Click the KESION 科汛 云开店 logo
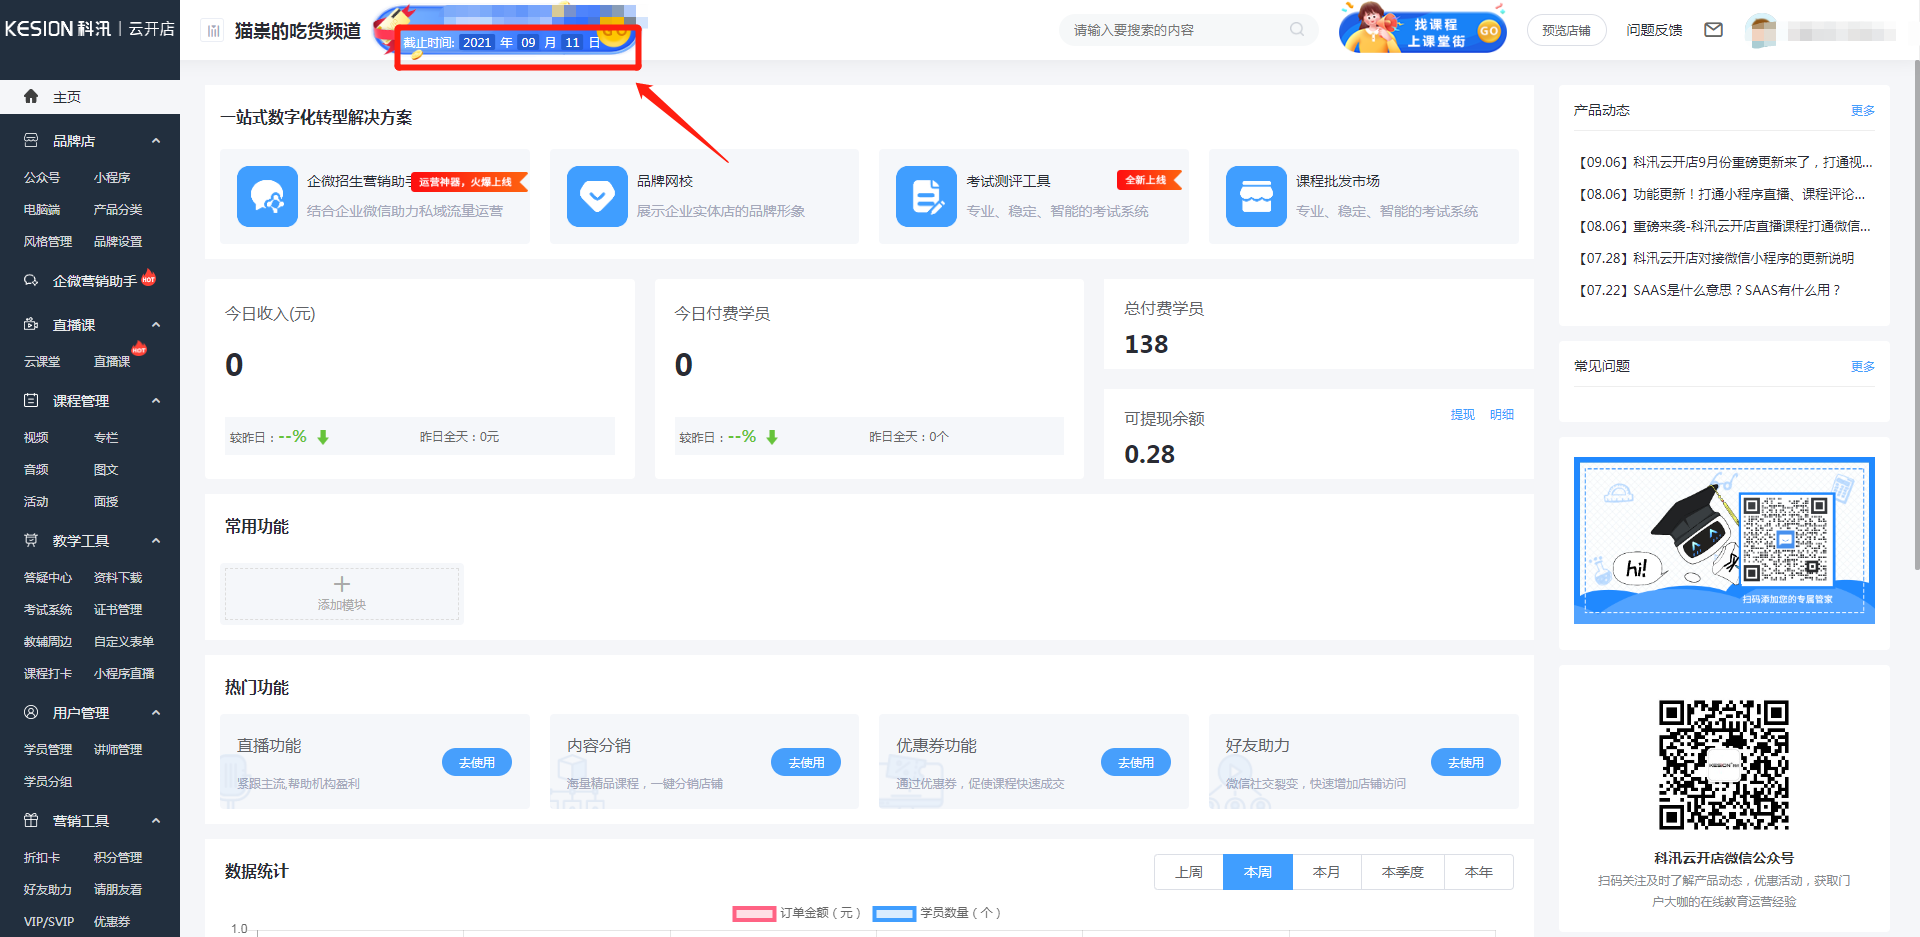This screenshot has width=1920, height=937. 90,29
